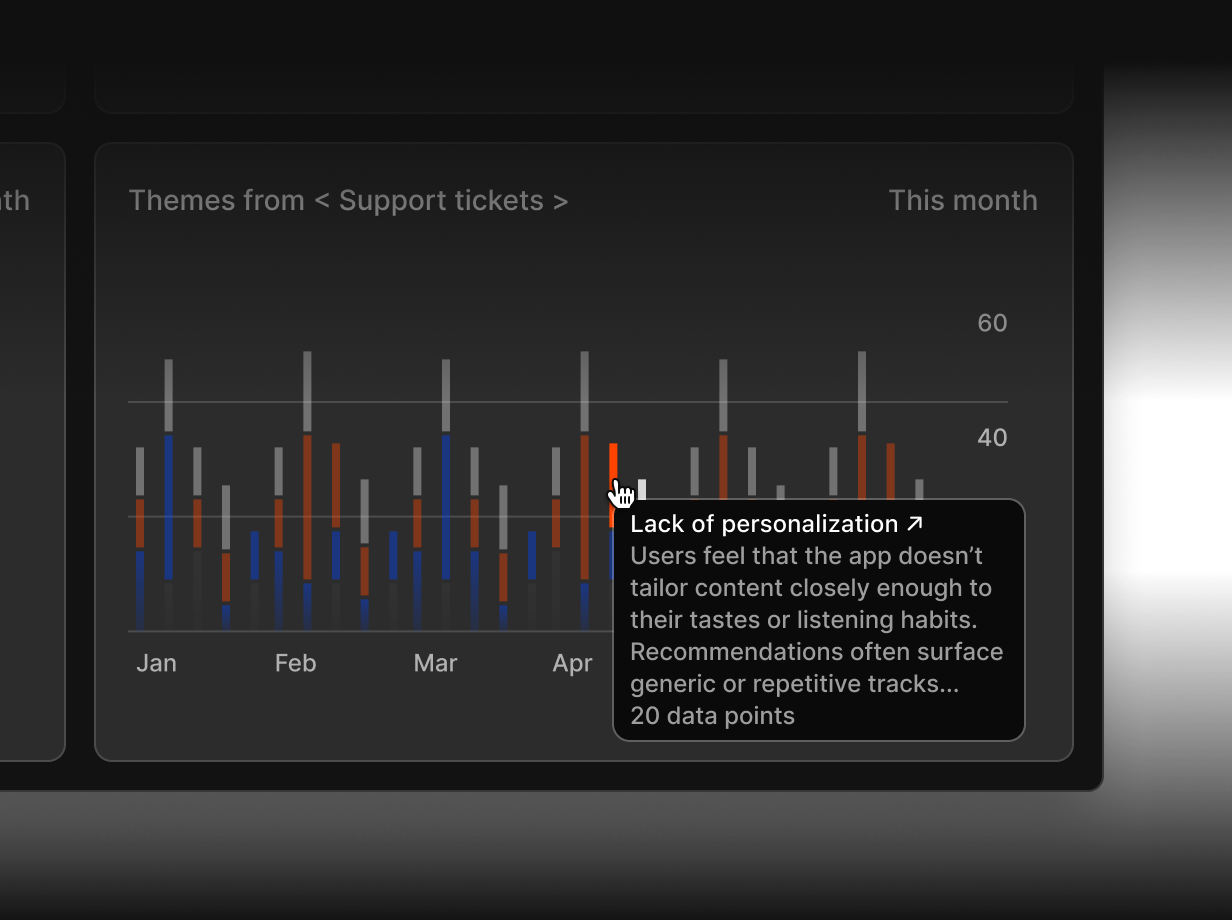Click the right chevron after Support tickets
This screenshot has width=1232, height=920.
(560, 201)
